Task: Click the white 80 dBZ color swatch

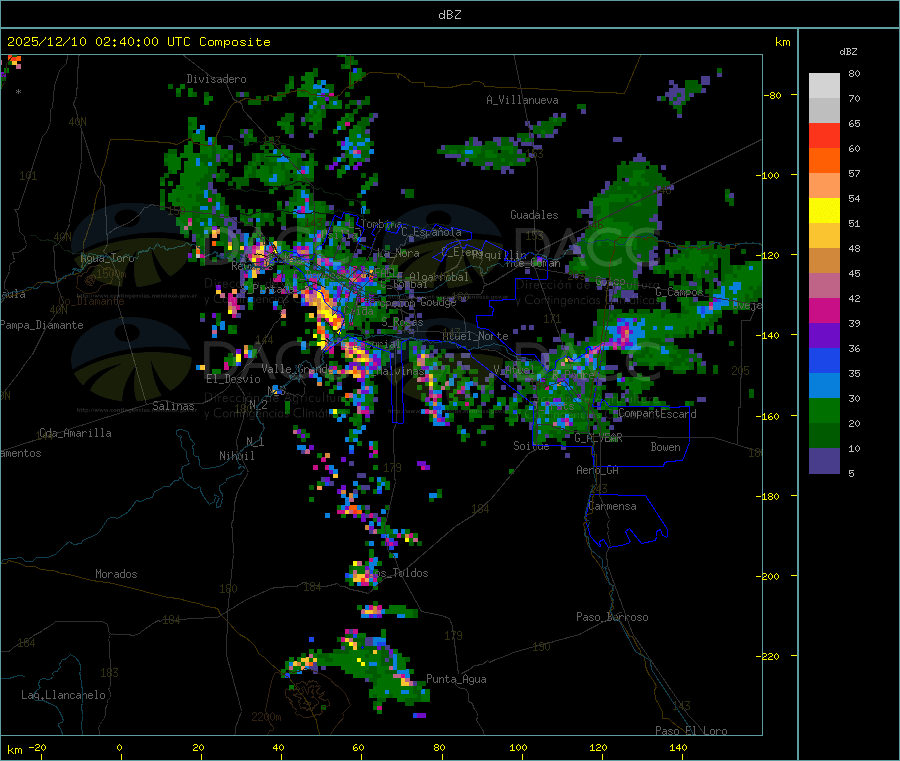Action: tap(824, 86)
